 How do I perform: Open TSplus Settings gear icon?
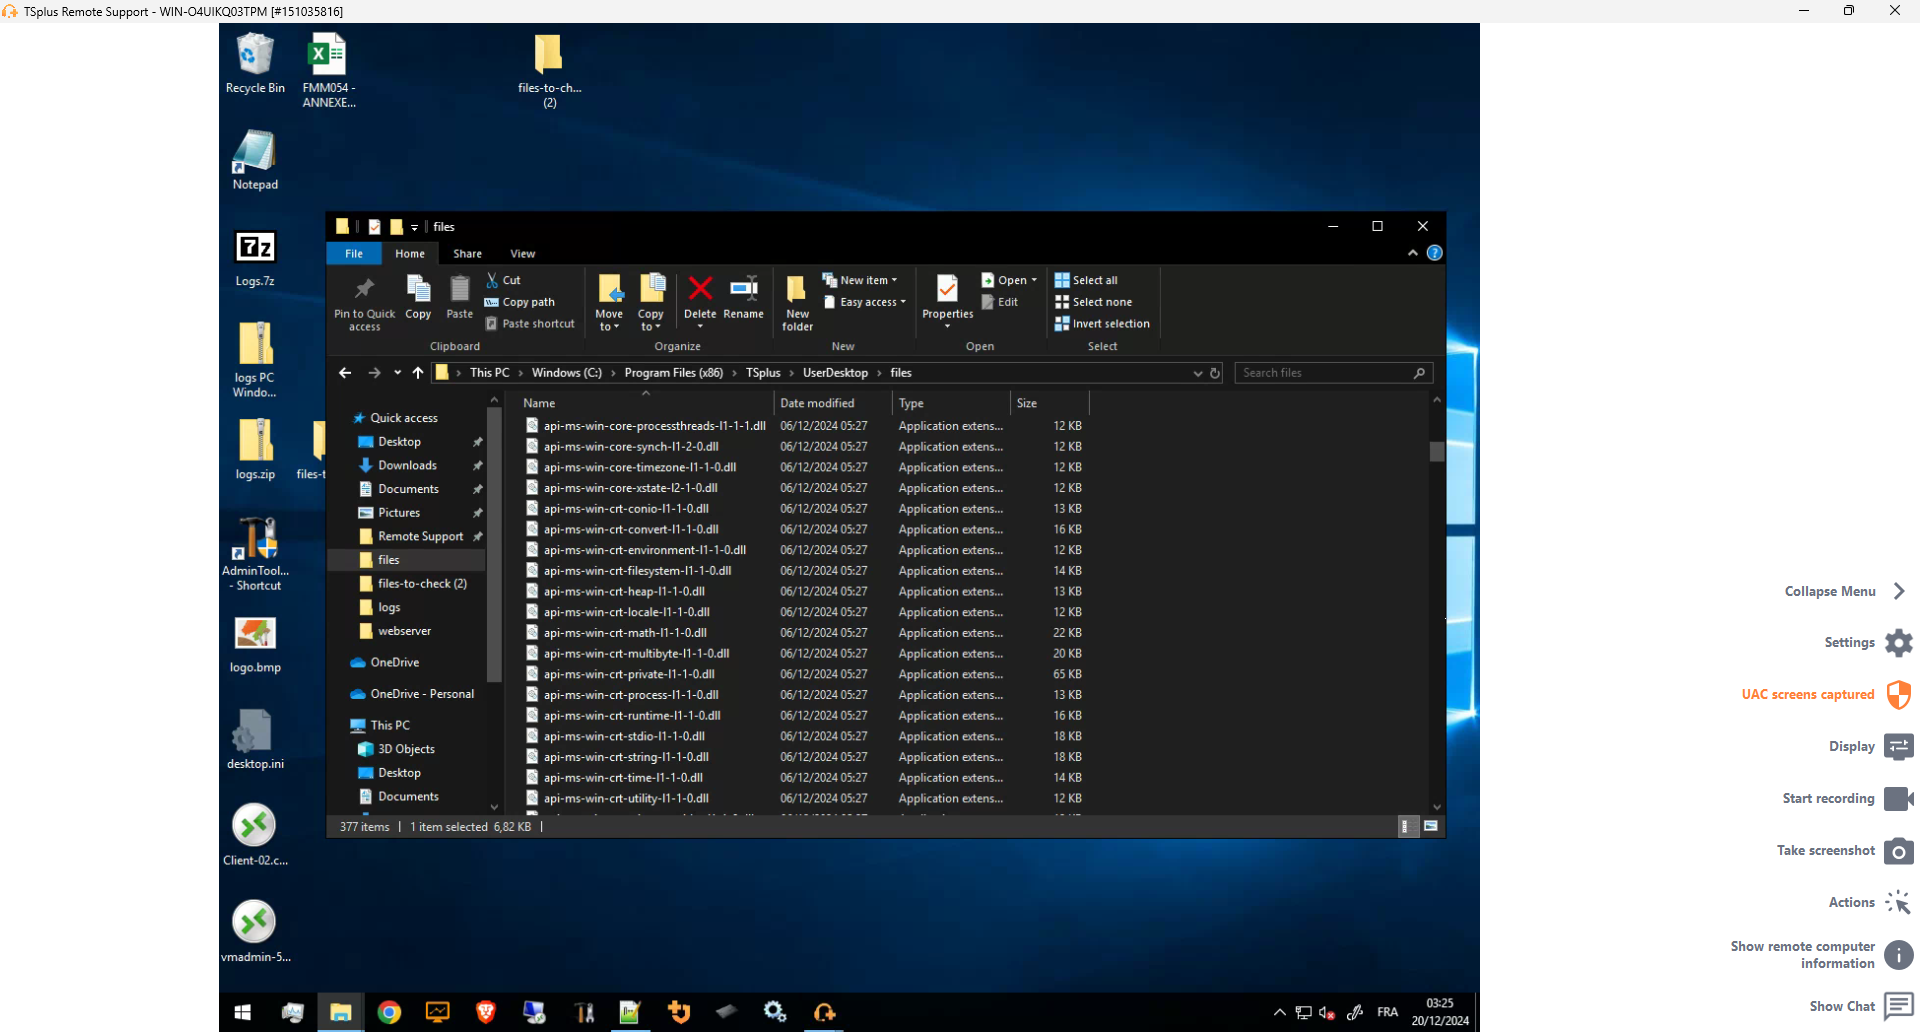1898,643
